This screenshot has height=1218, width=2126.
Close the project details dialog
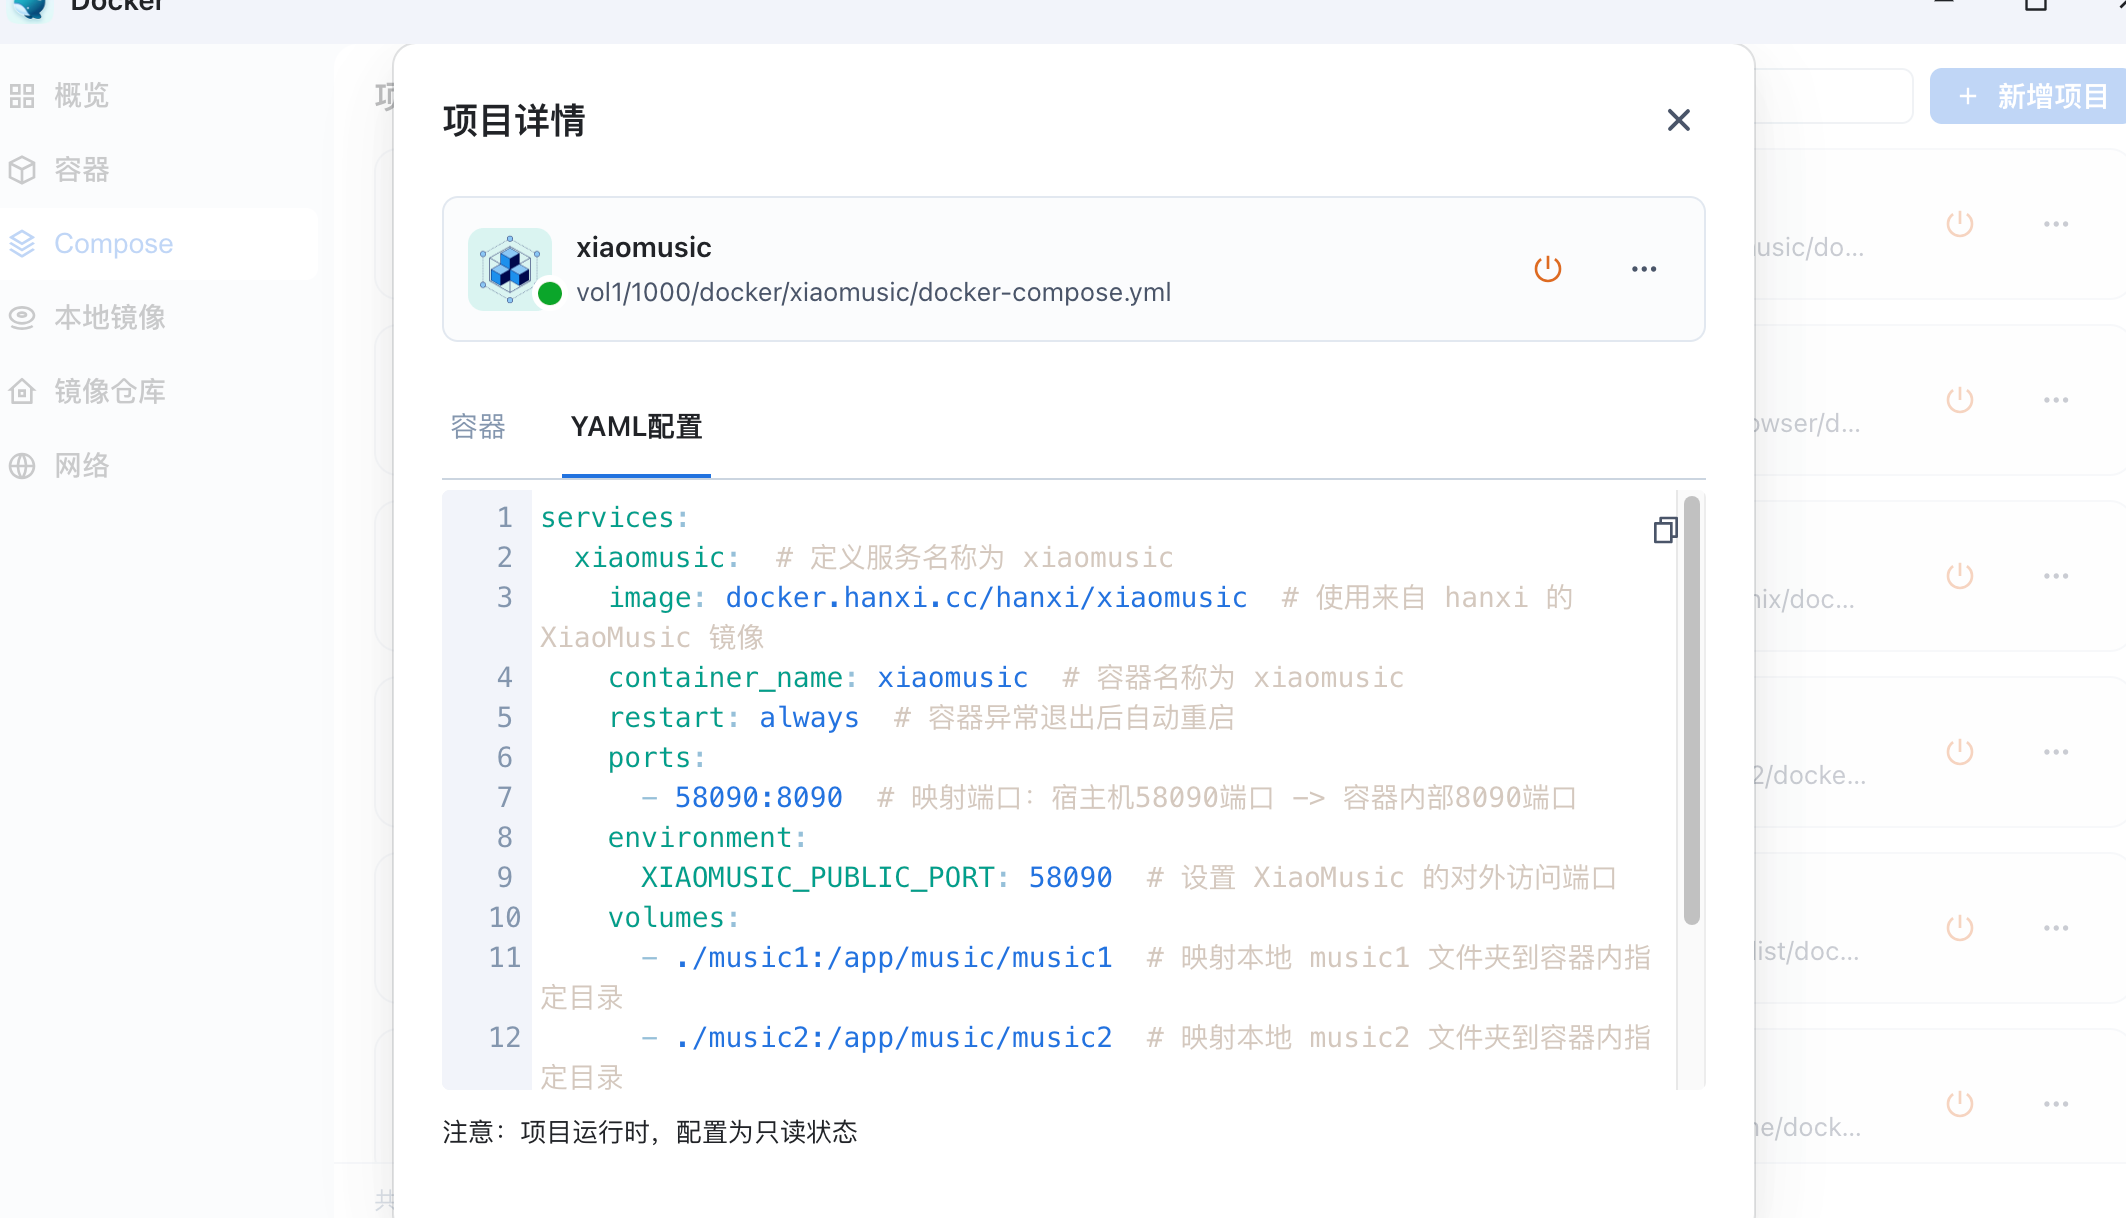[x=1678, y=120]
